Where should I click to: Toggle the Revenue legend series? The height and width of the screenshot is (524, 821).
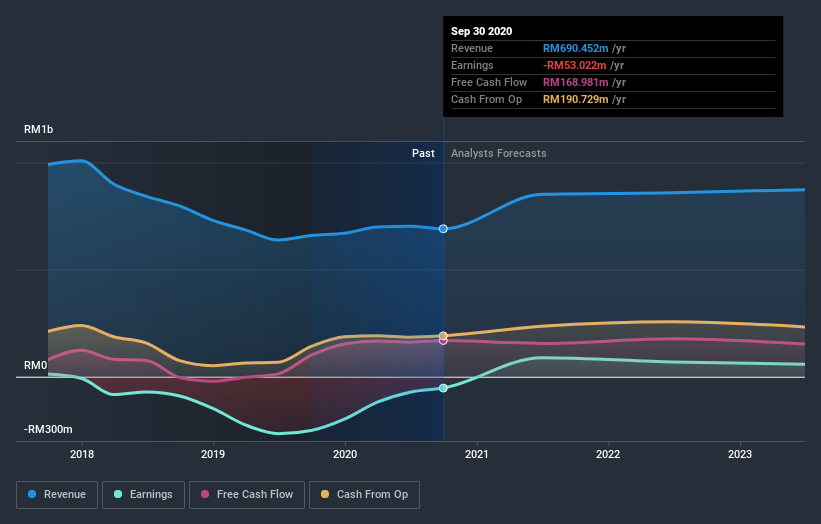point(57,495)
